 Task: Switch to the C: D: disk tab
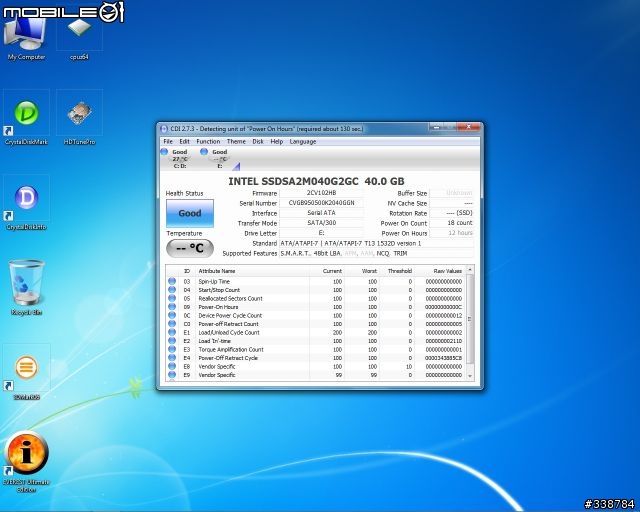click(x=176, y=158)
